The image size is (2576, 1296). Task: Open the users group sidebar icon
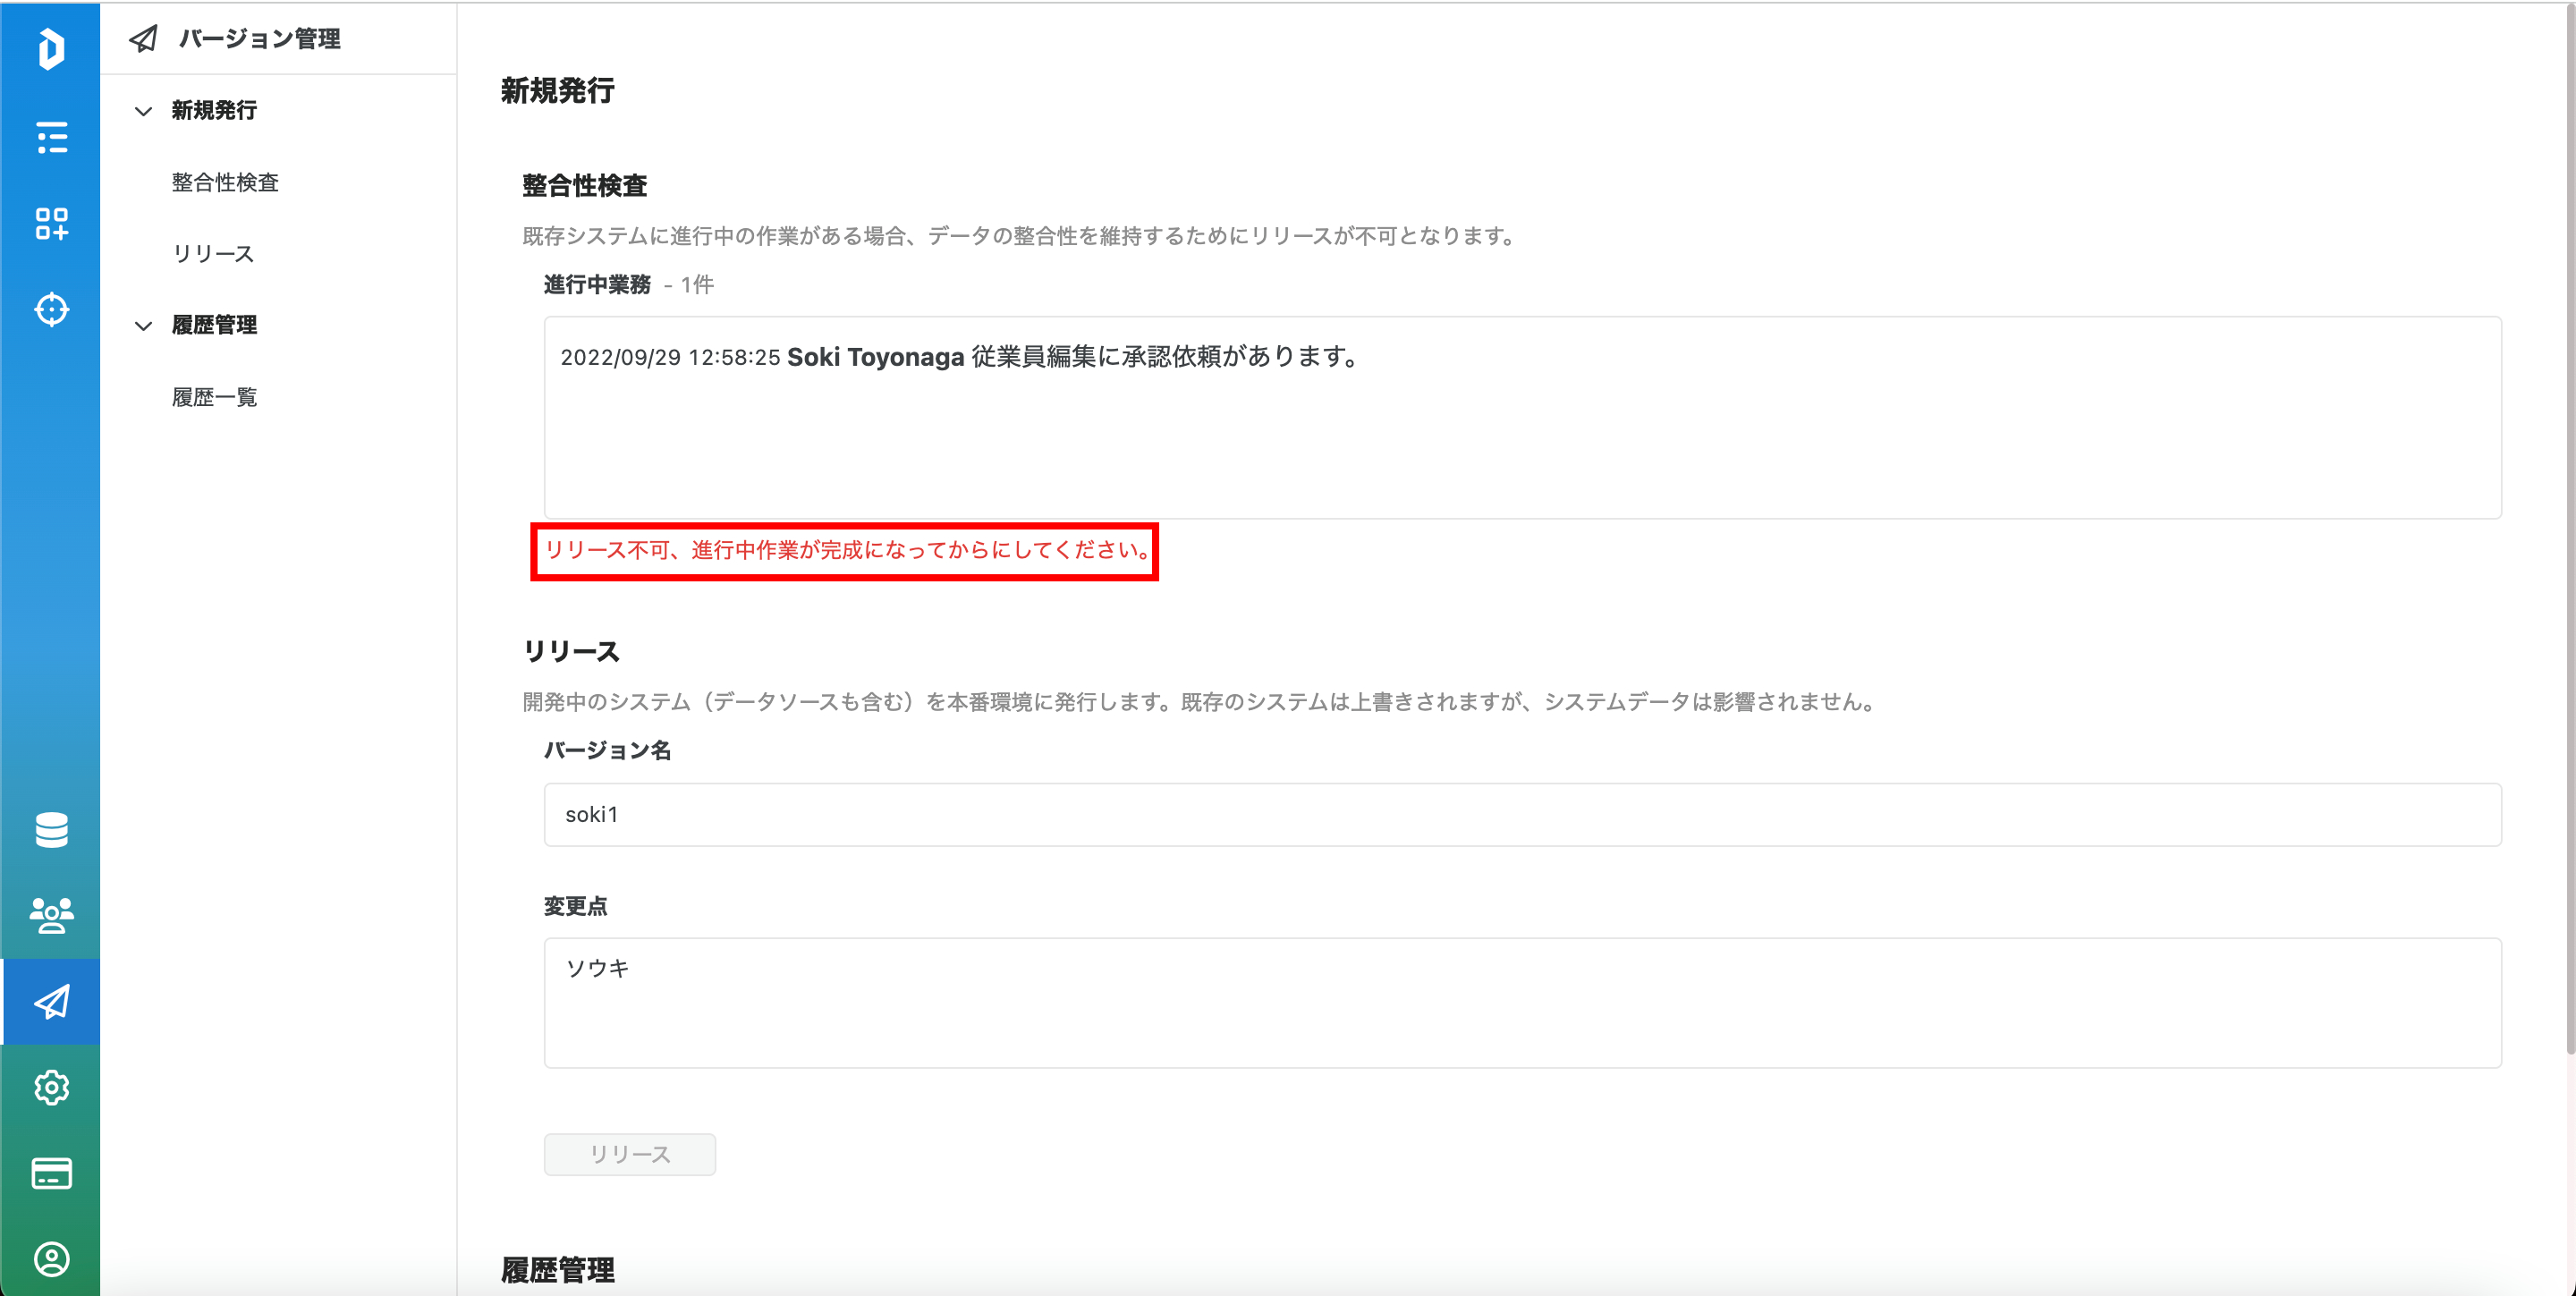pyautogui.click(x=51, y=915)
